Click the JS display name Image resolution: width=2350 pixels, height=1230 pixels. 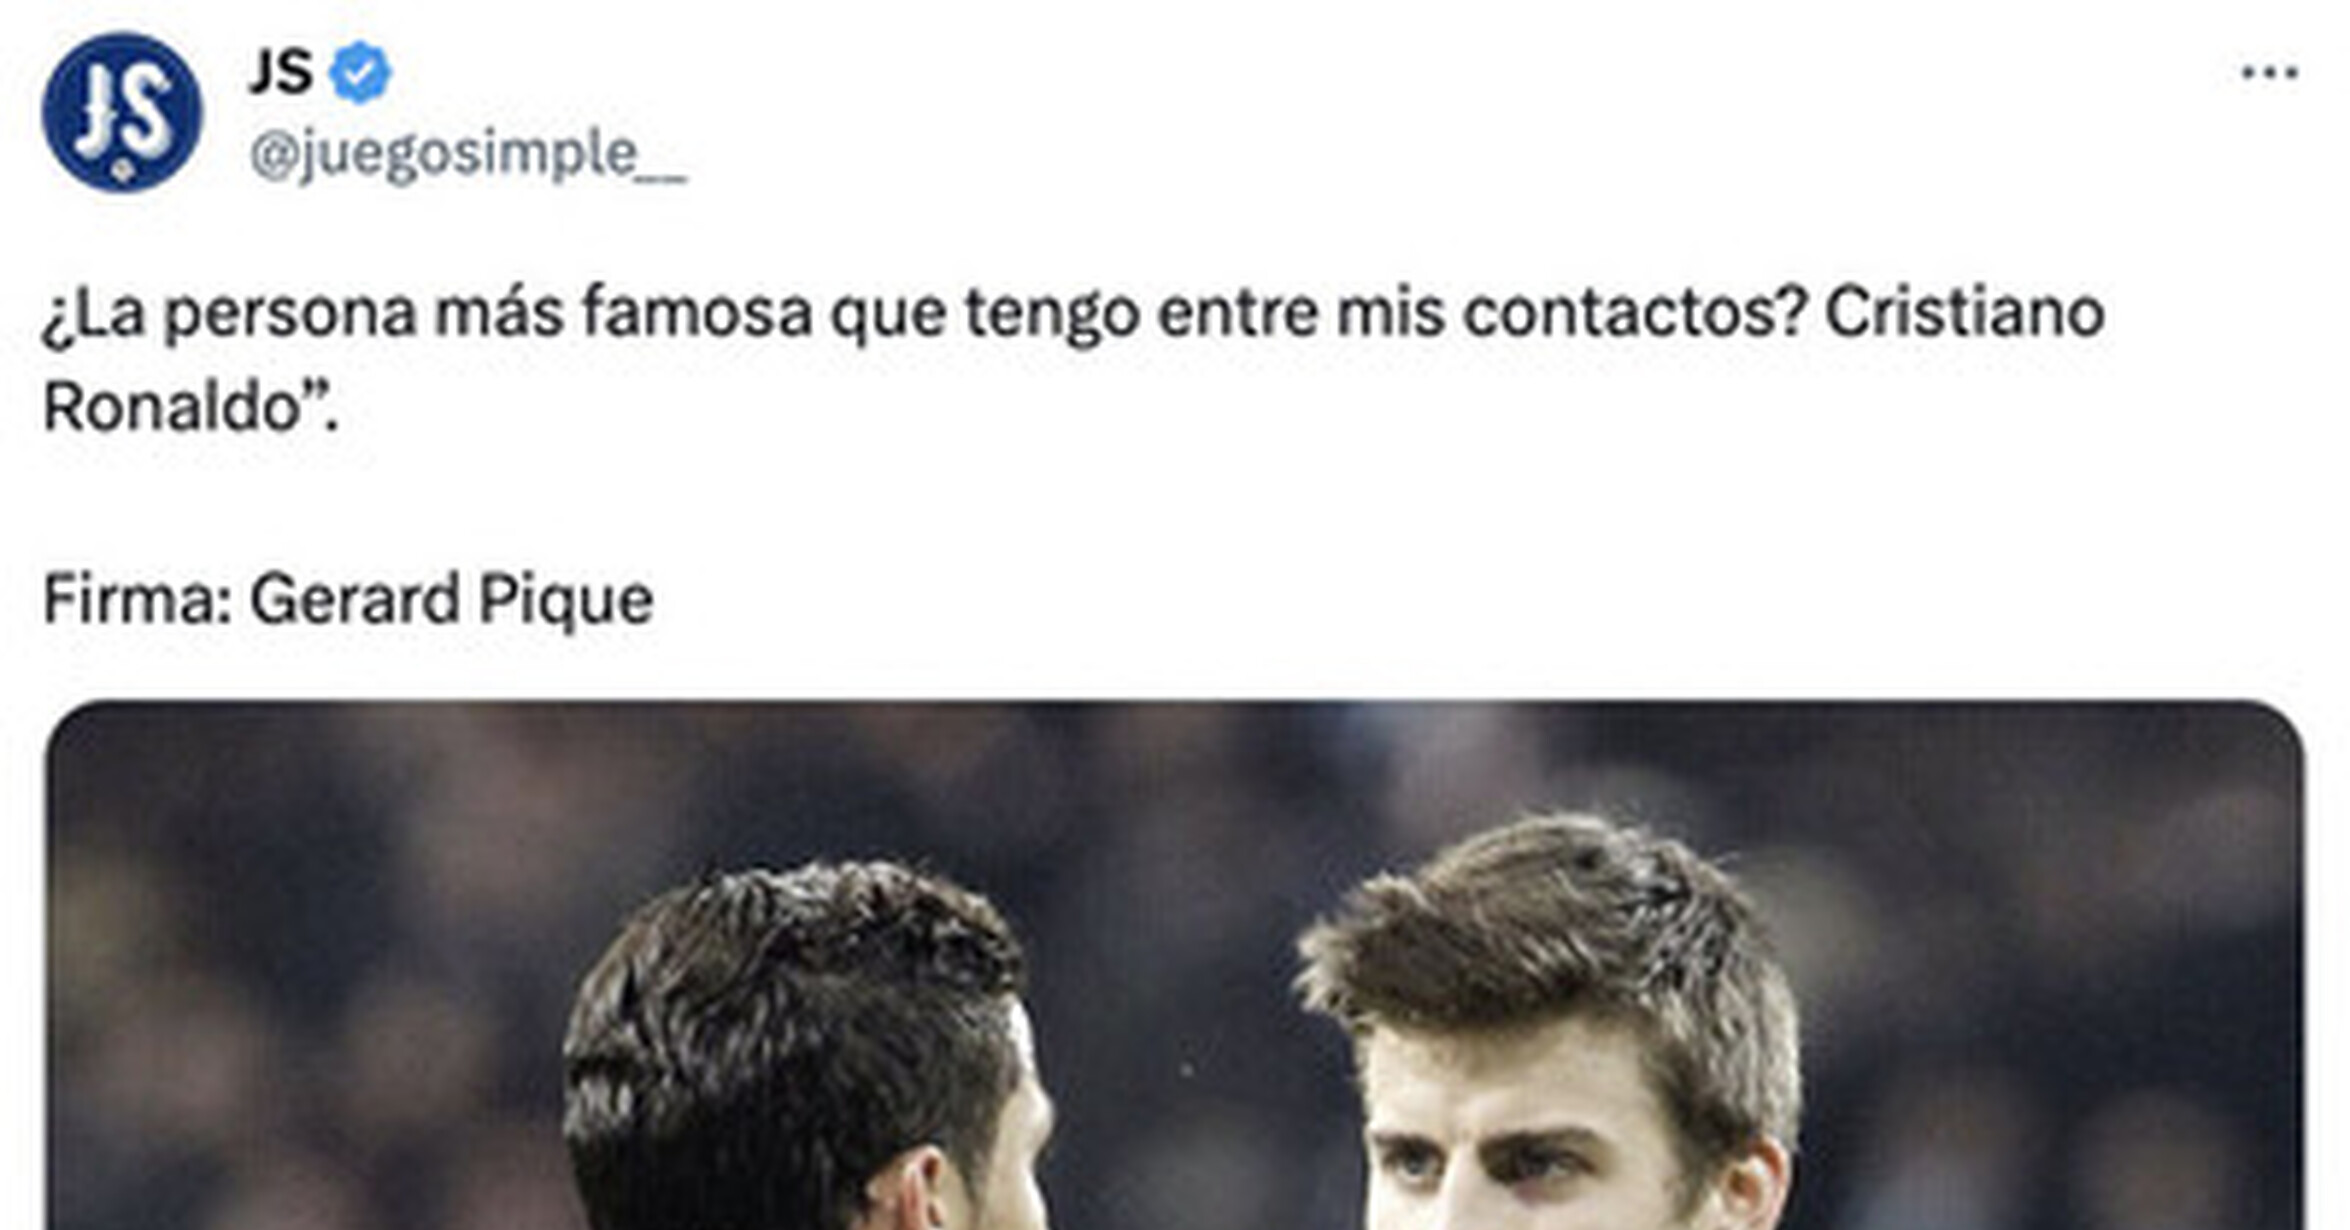pos(281,73)
